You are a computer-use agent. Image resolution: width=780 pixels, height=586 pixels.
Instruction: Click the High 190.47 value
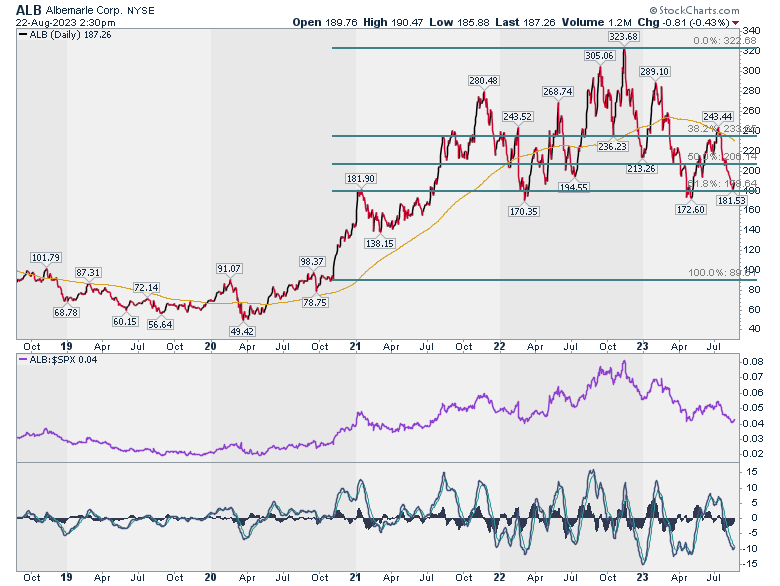point(392,22)
